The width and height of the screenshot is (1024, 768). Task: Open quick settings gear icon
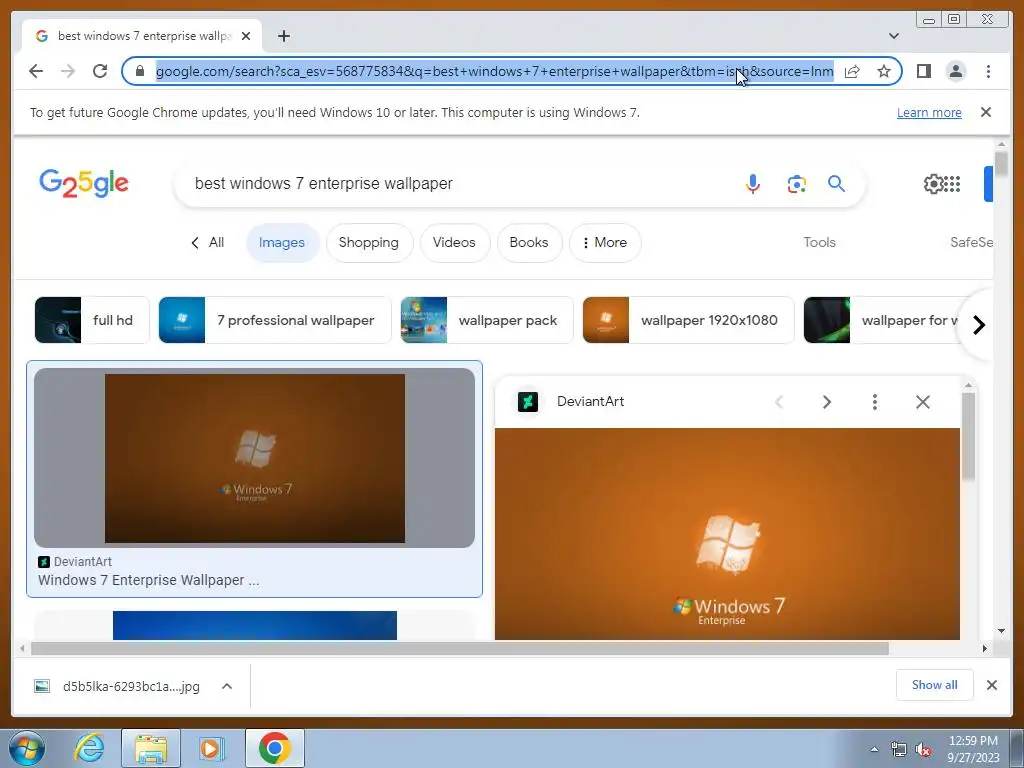933,184
